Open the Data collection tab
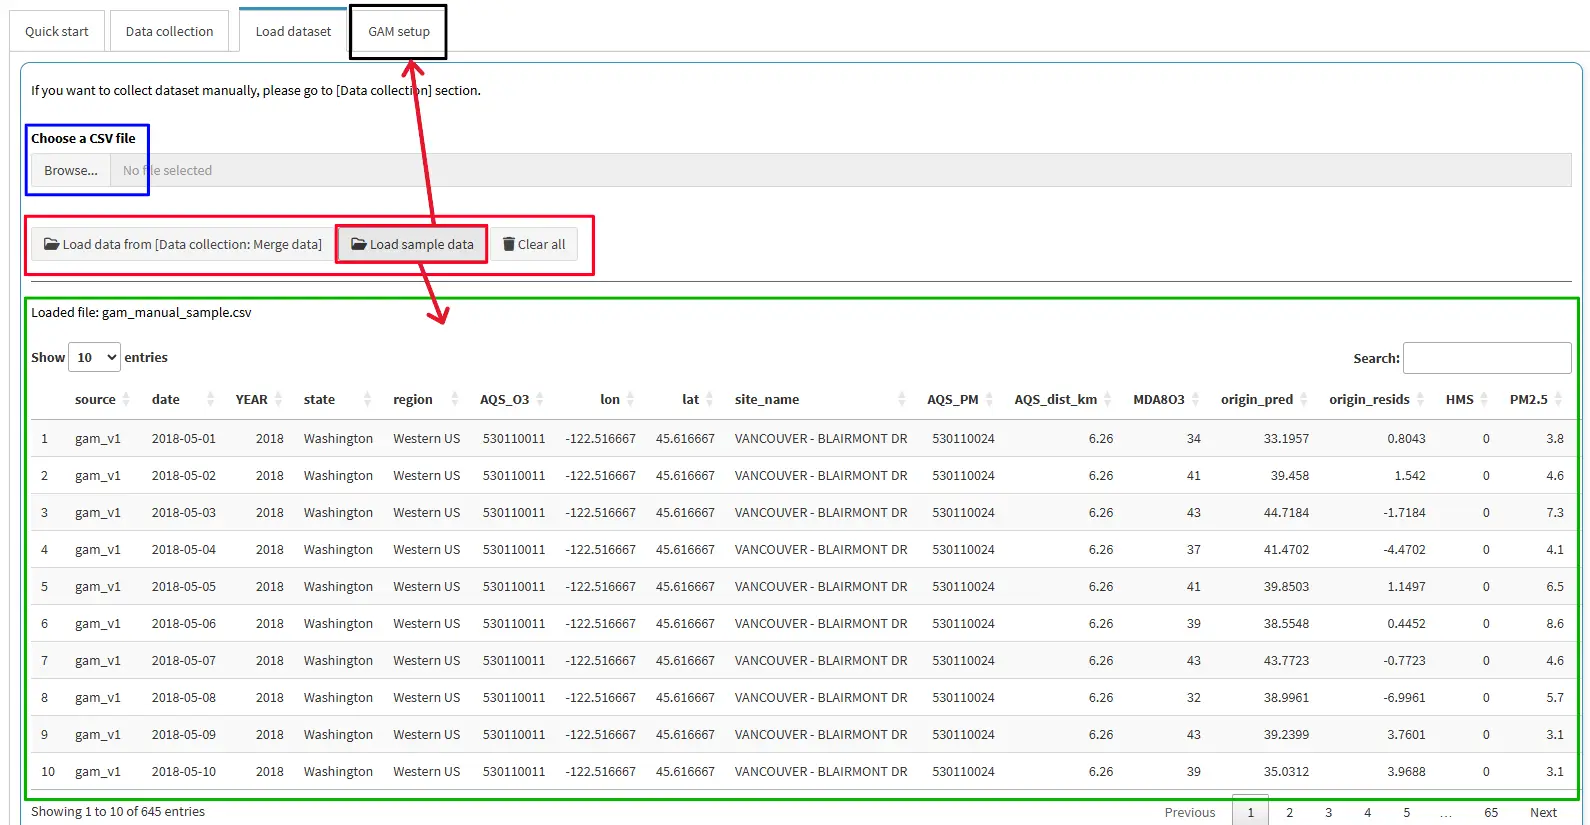The height and width of the screenshot is (825, 1590). click(x=169, y=32)
